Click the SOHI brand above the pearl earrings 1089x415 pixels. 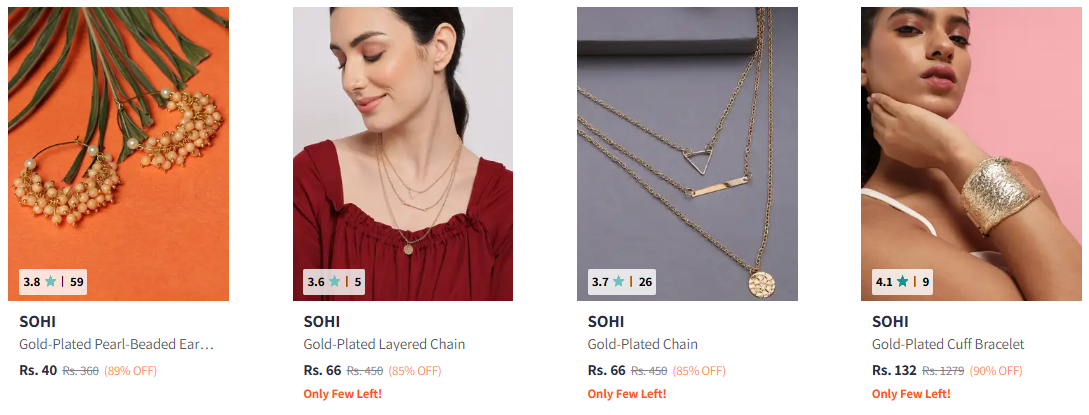pyautogui.click(x=38, y=322)
